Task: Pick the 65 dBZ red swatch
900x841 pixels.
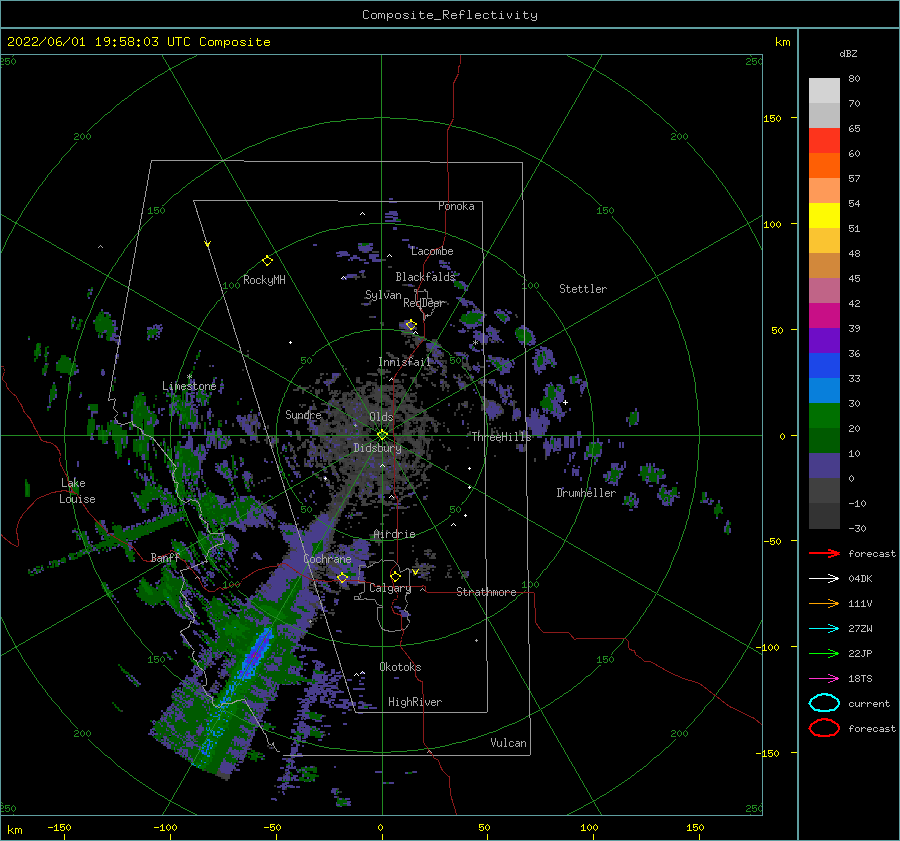Action: [x=824, y=141]
